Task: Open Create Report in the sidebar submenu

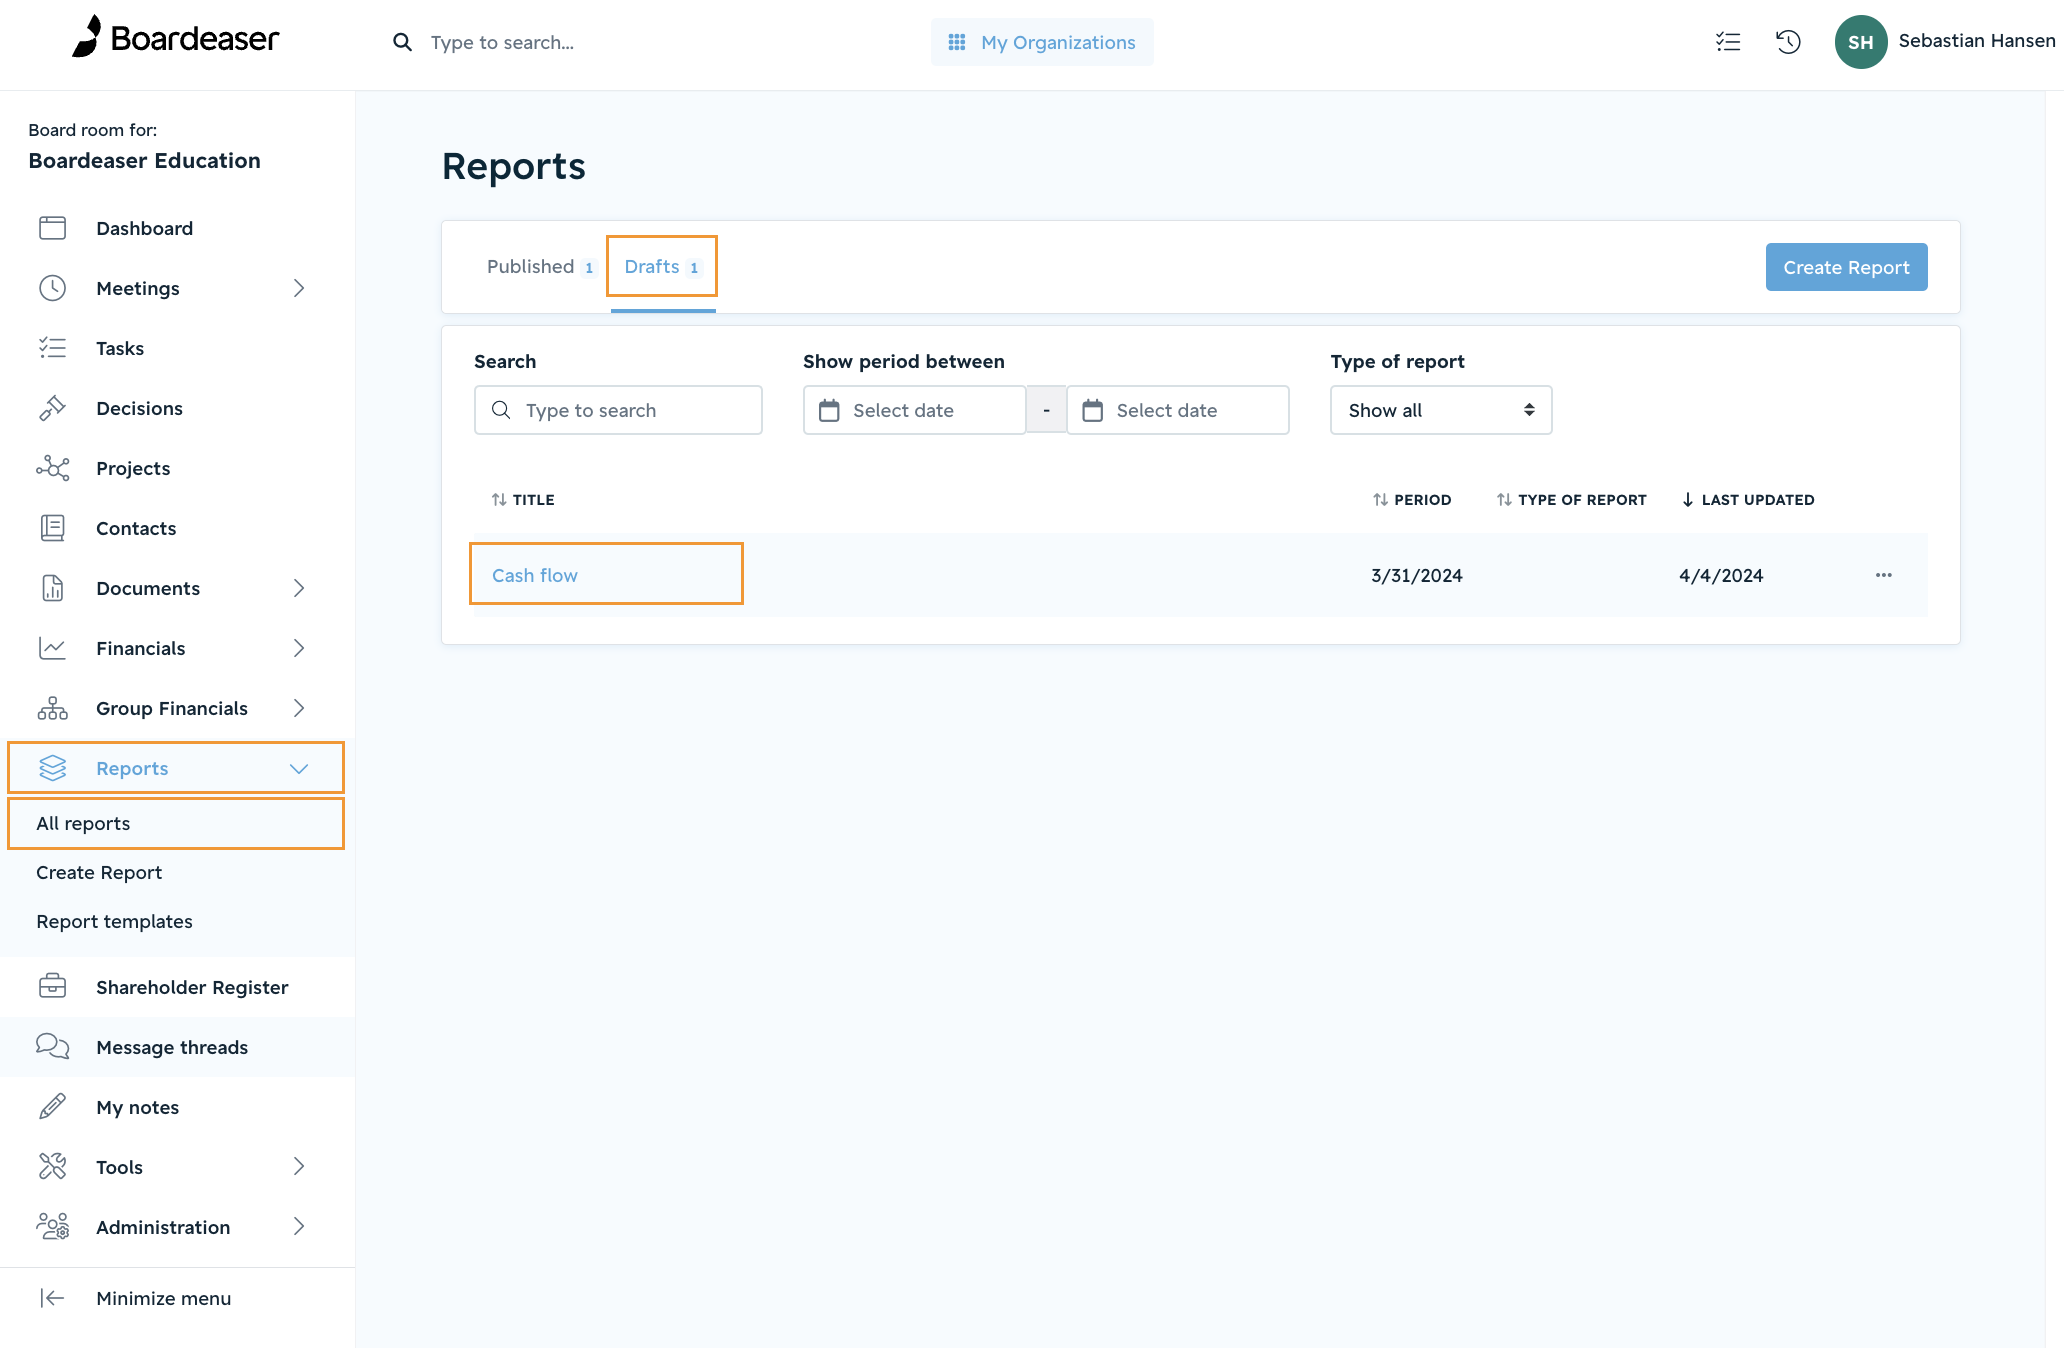Action: pyautogui.click(x=99, y=872)
